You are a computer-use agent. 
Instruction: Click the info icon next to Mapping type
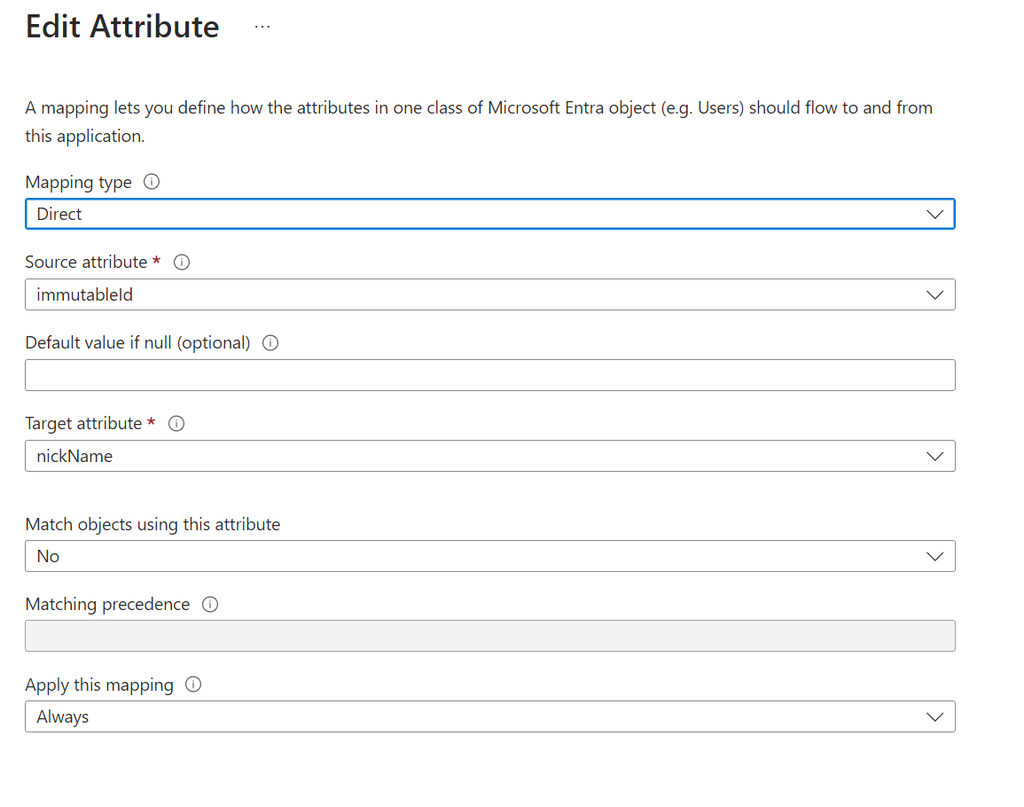coord(152,182)
